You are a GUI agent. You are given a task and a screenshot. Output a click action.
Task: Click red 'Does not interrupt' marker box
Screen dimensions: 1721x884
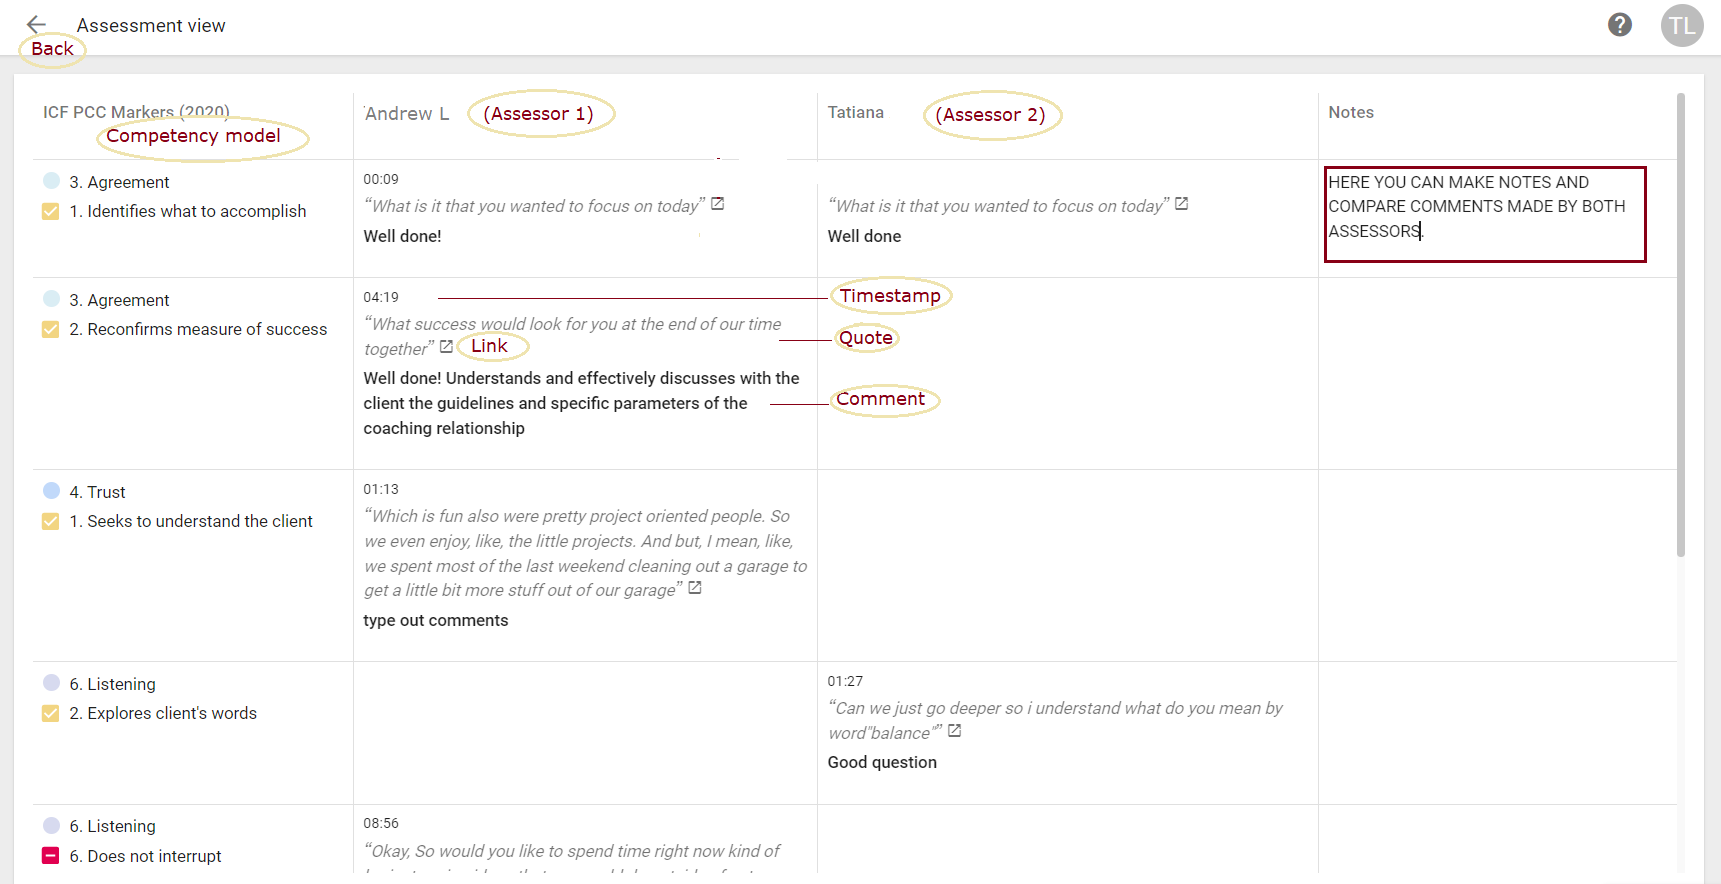pyautogui.click(x=51, y=856)
